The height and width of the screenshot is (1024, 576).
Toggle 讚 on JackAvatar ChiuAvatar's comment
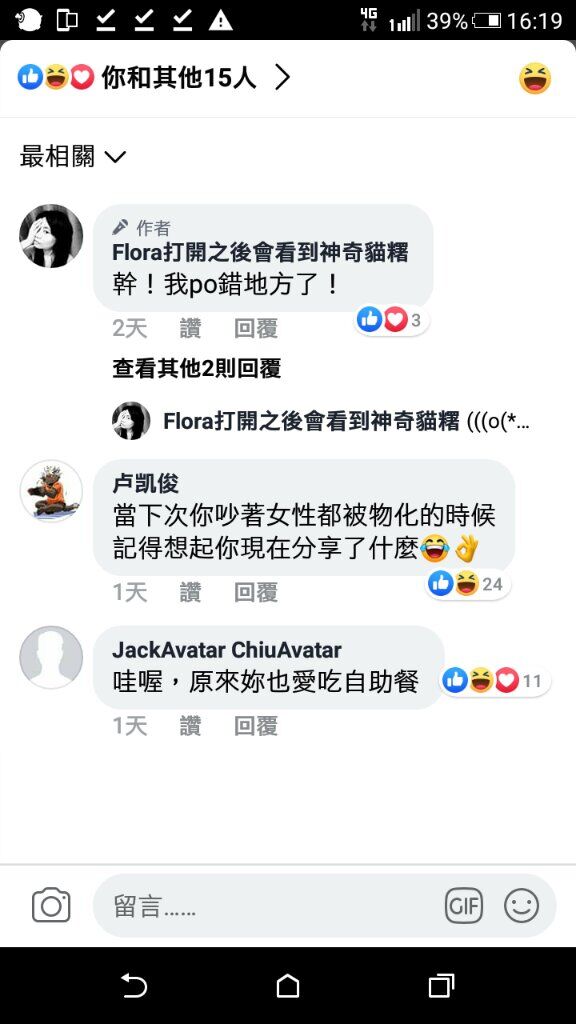(190, 726)
